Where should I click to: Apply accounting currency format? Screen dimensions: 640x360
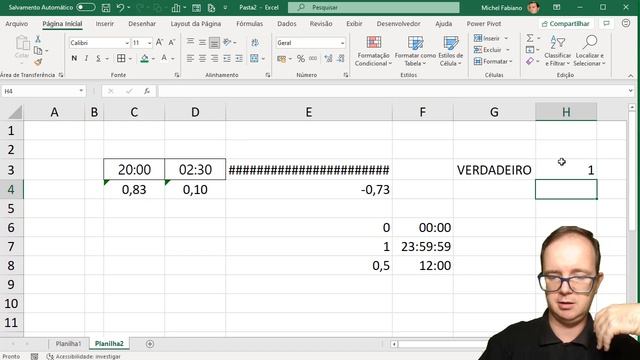coord(281,59)
